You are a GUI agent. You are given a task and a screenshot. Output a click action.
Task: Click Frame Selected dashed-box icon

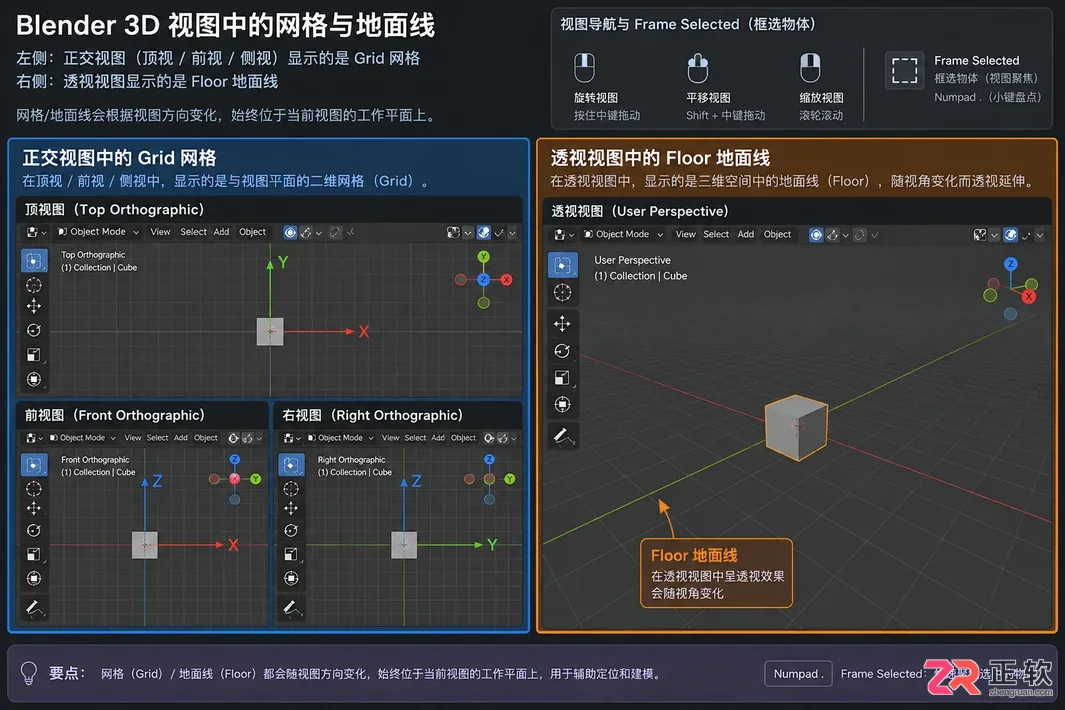[x=905, y=71]
